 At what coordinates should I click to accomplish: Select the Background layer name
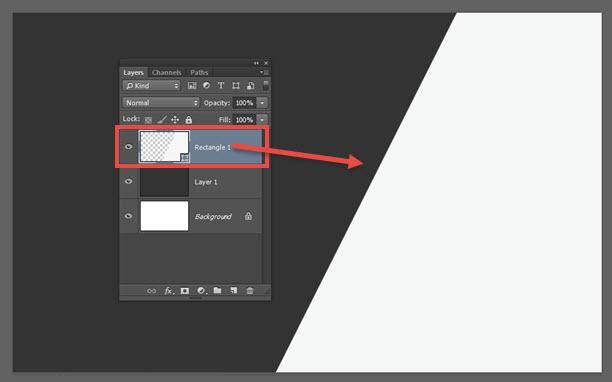point(213,216)
